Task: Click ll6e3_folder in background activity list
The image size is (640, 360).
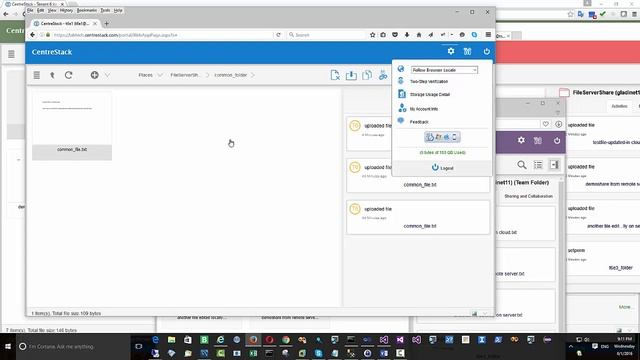Action: [x=620, y=268]
